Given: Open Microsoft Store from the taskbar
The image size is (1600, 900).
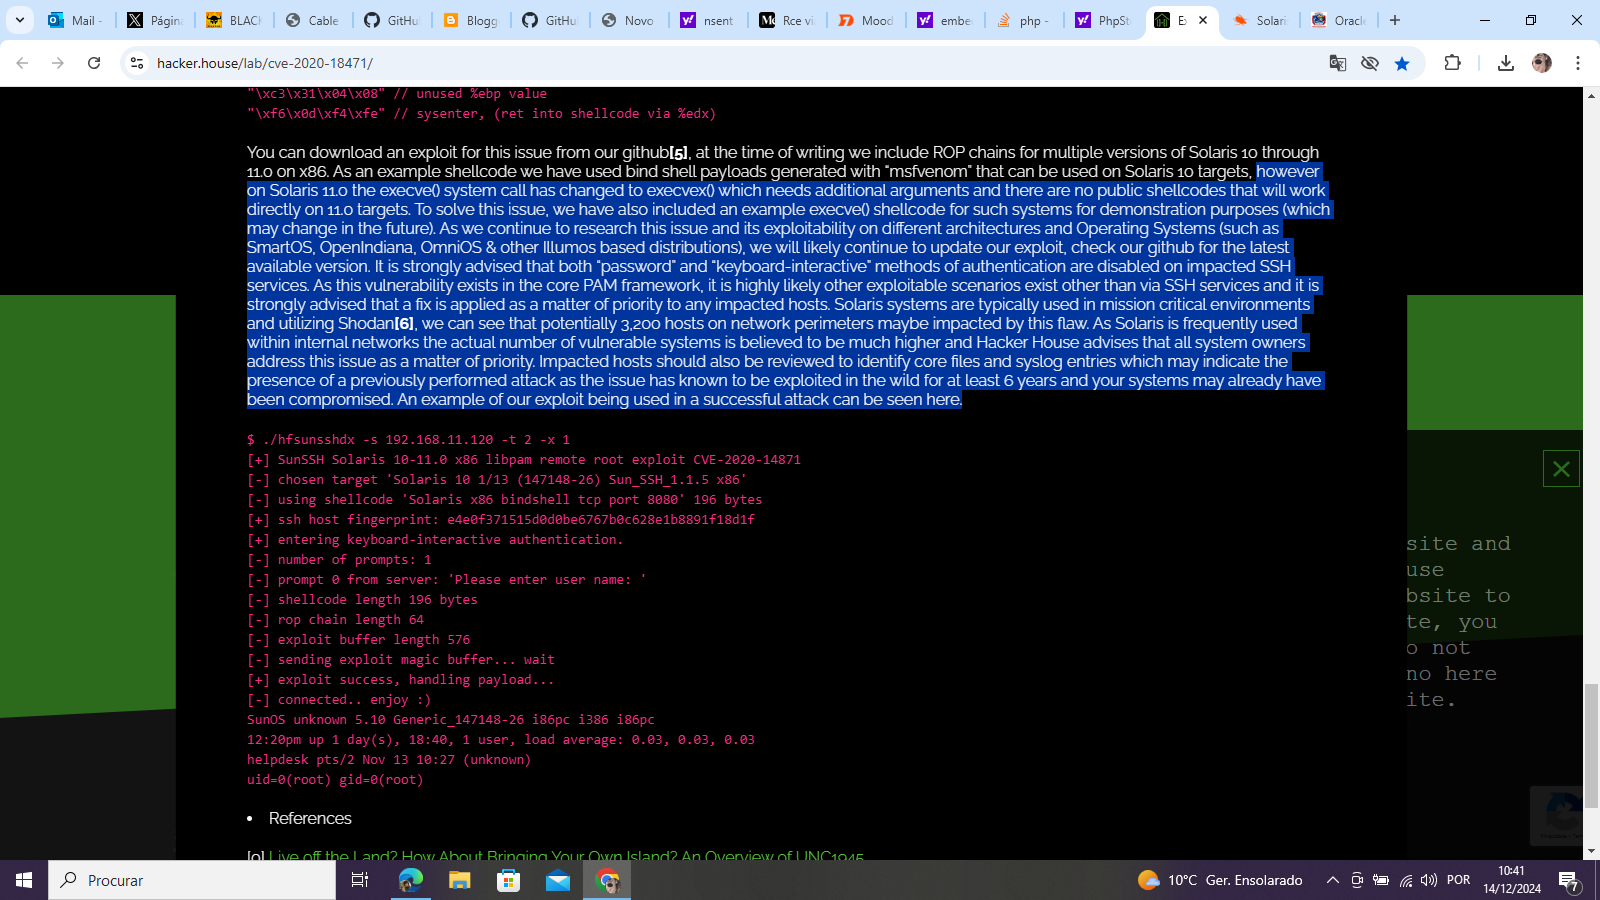Looking at the screenshot, I should point(509,880).
